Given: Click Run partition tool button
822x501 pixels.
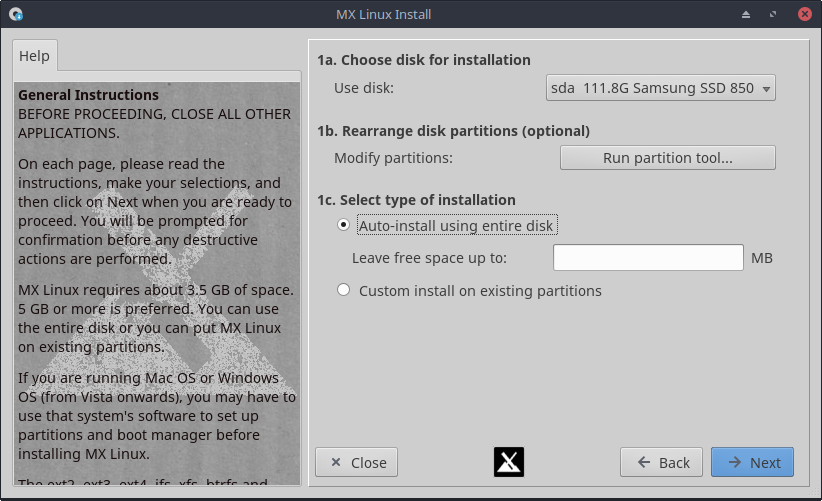Looking at the screenshot, I should pyautogui.click(x=667, y=158).
